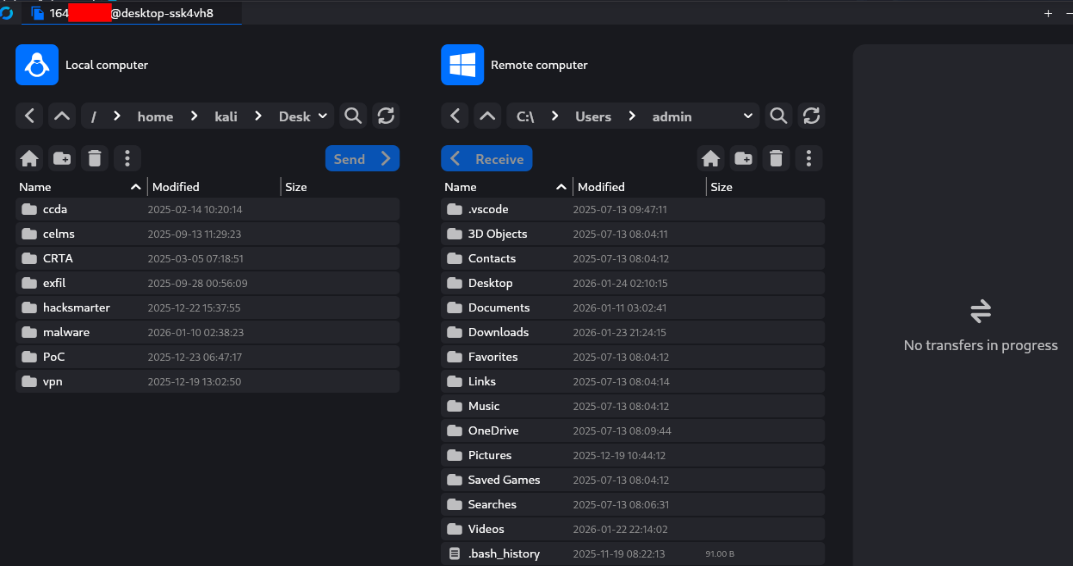This screenshot has width=1073, height=566.
Task: Create new folder in remote pane
Action: point(743,159)
